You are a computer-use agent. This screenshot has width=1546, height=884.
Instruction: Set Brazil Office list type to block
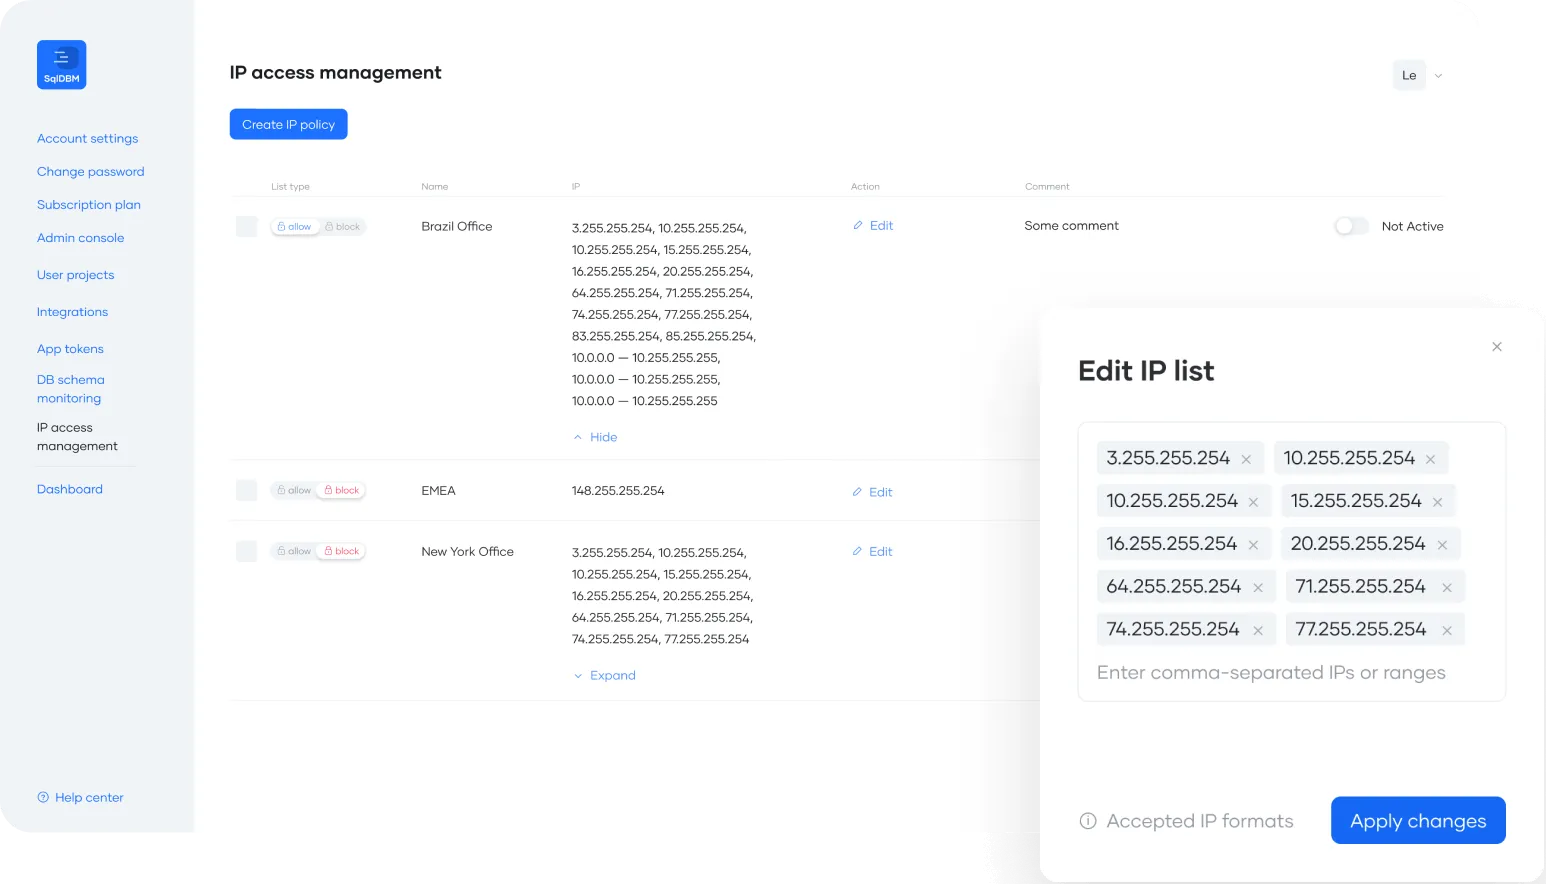pos(342,227)
